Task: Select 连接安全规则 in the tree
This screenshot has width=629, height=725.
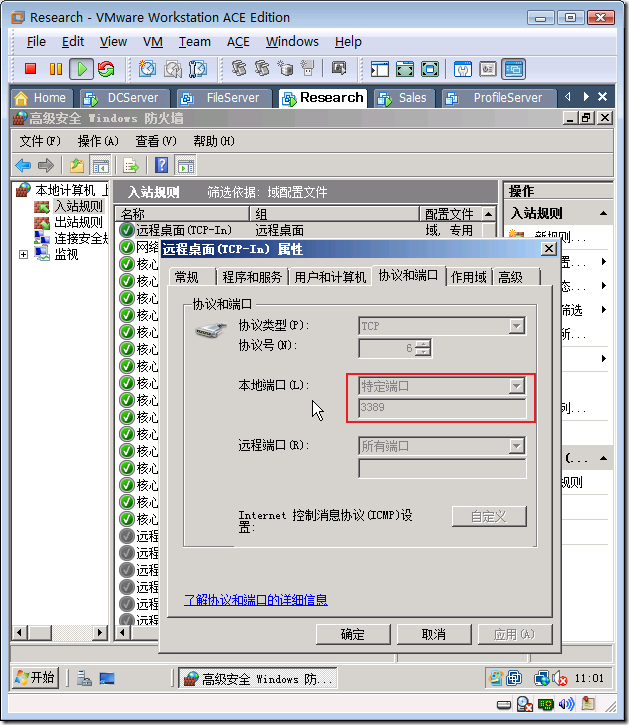Action: [81, 239]
